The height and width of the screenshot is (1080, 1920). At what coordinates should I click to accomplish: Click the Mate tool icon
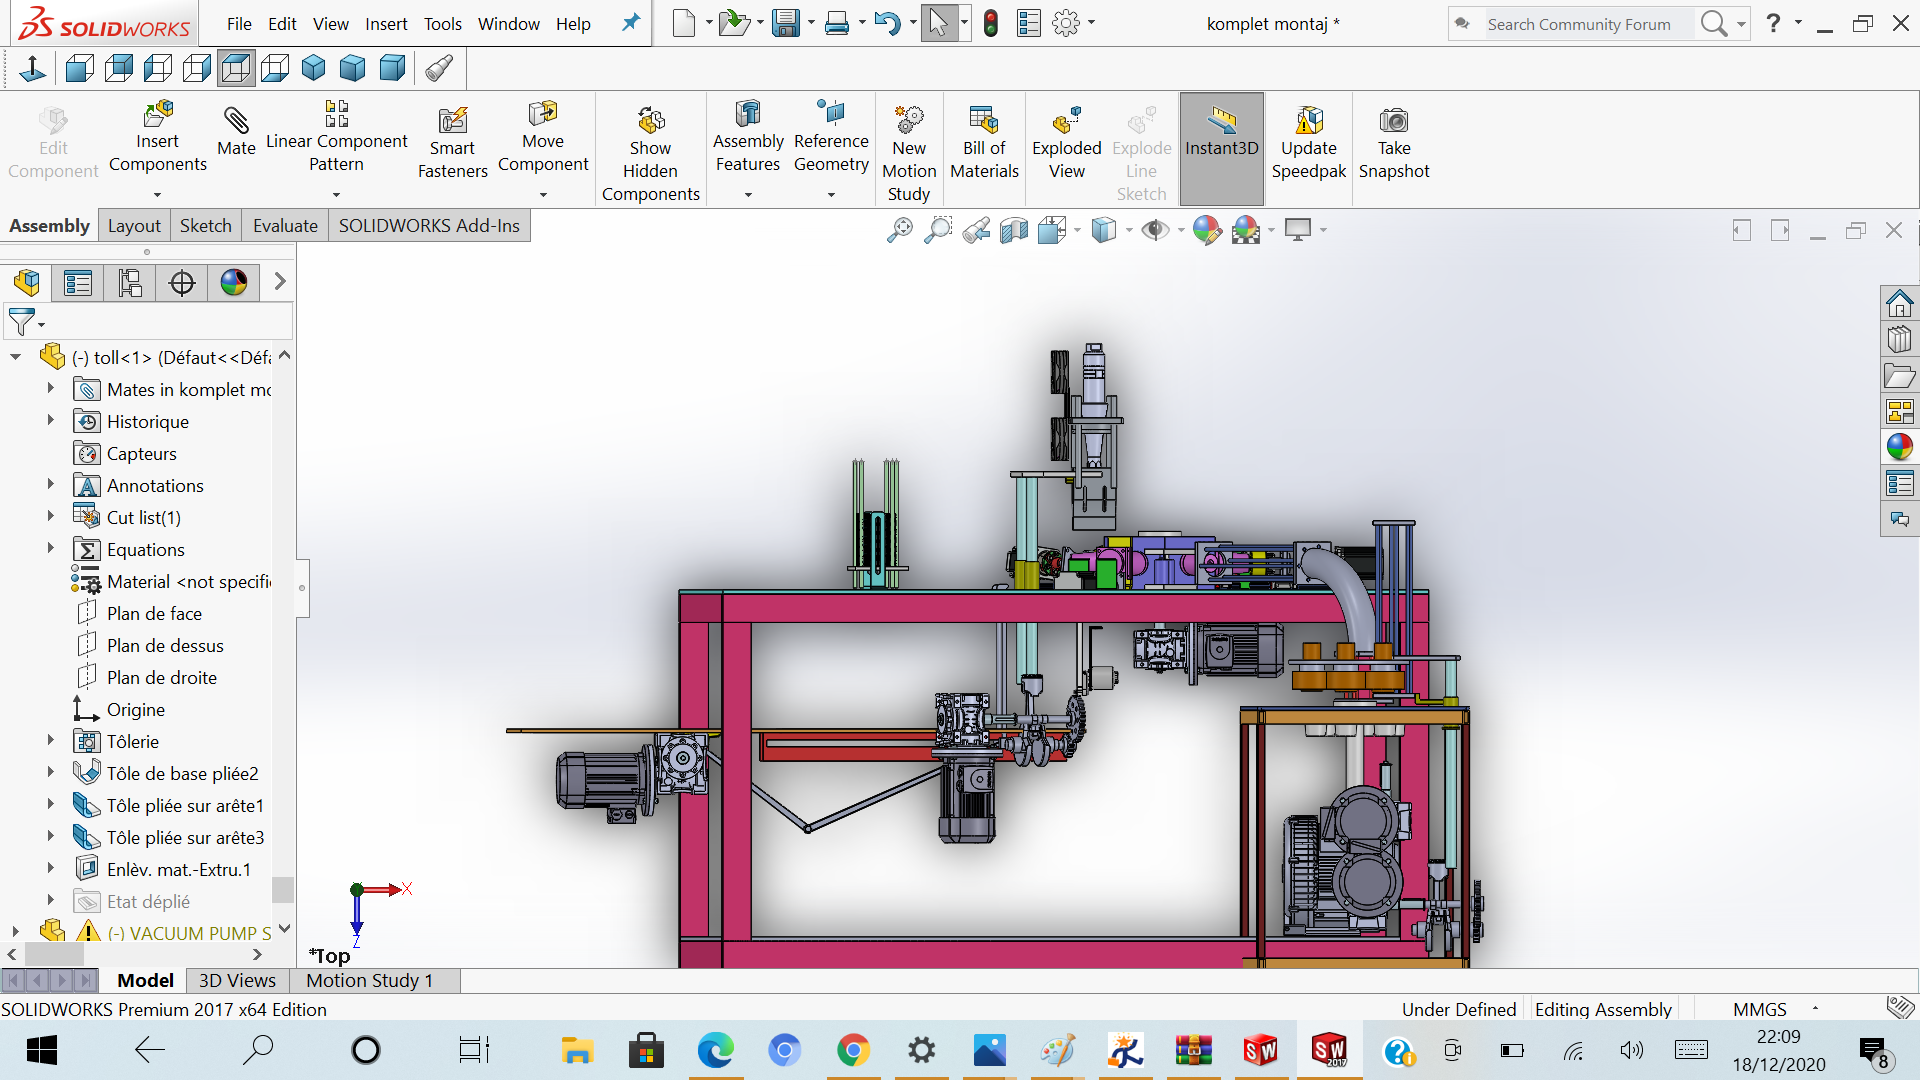pos(236,121)
